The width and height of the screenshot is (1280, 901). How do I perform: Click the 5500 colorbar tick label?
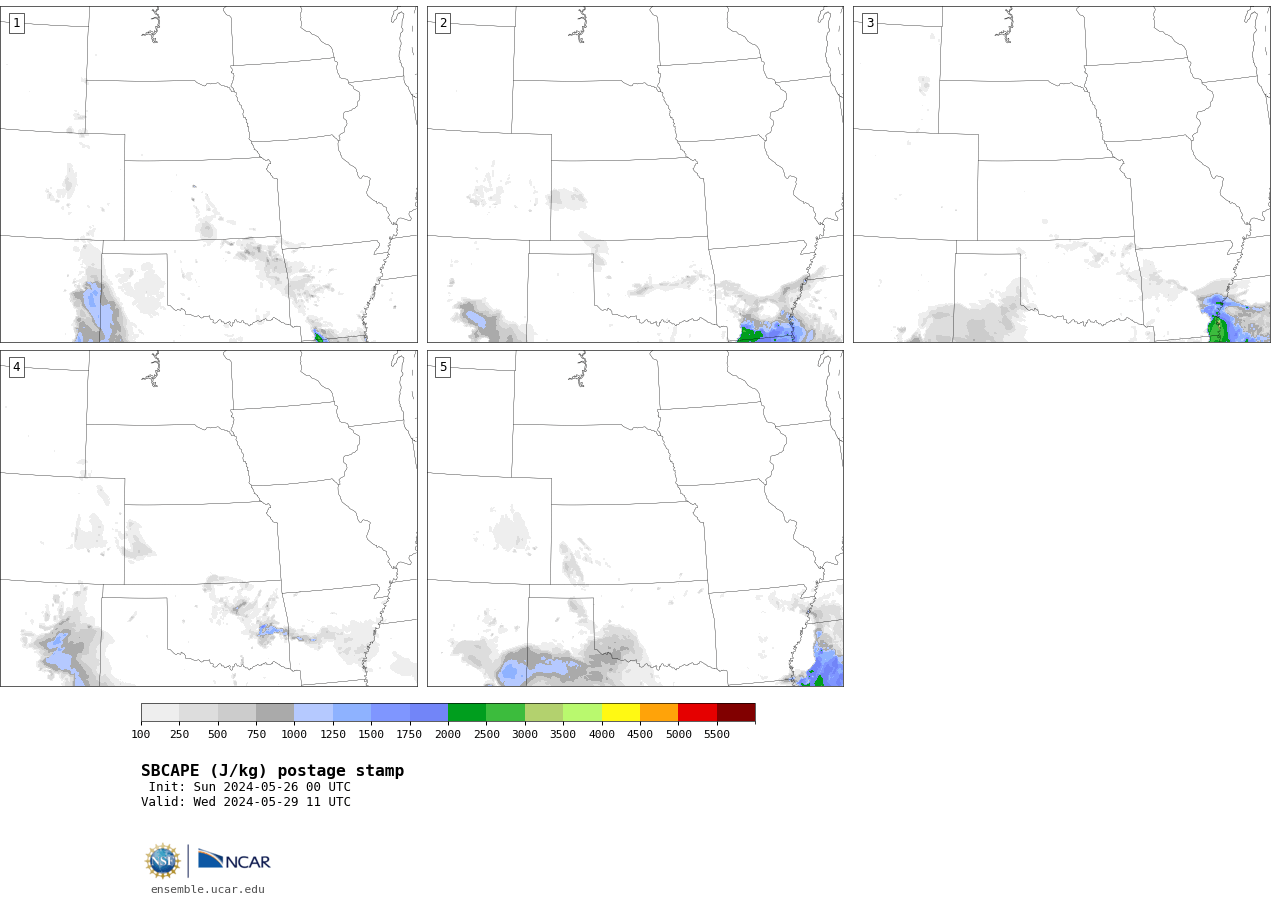[717, 735]
